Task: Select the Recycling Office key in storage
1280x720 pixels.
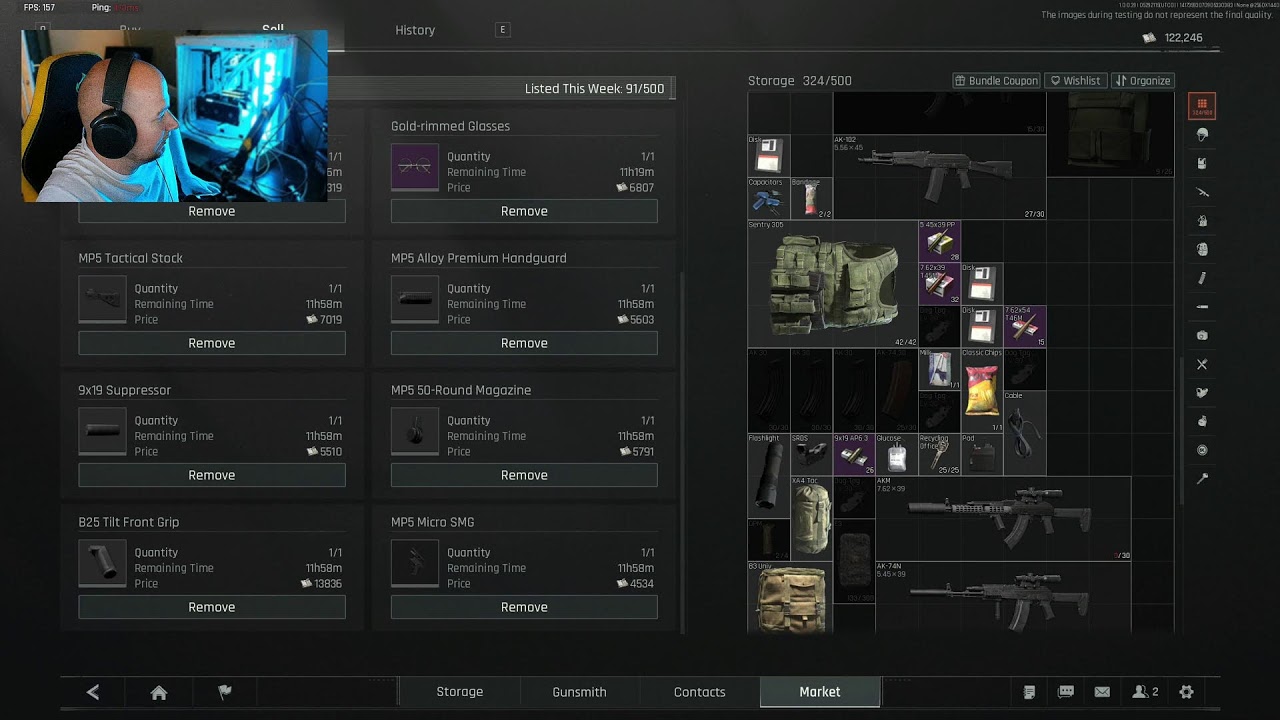Action: coord(939,454)
